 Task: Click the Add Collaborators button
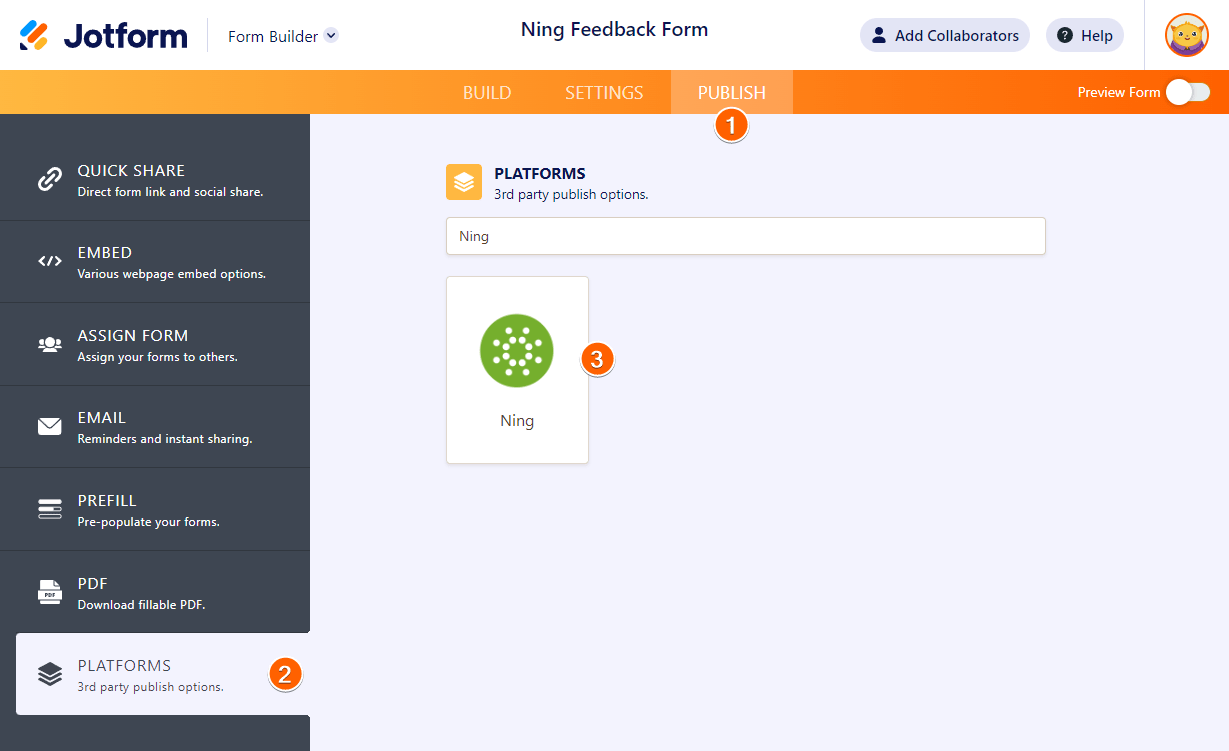click(x=944, y=36)
